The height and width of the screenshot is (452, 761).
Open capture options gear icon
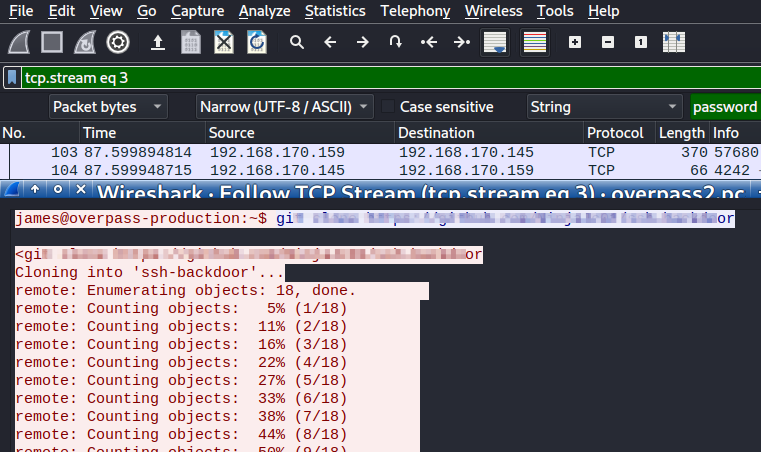point(118,42)
